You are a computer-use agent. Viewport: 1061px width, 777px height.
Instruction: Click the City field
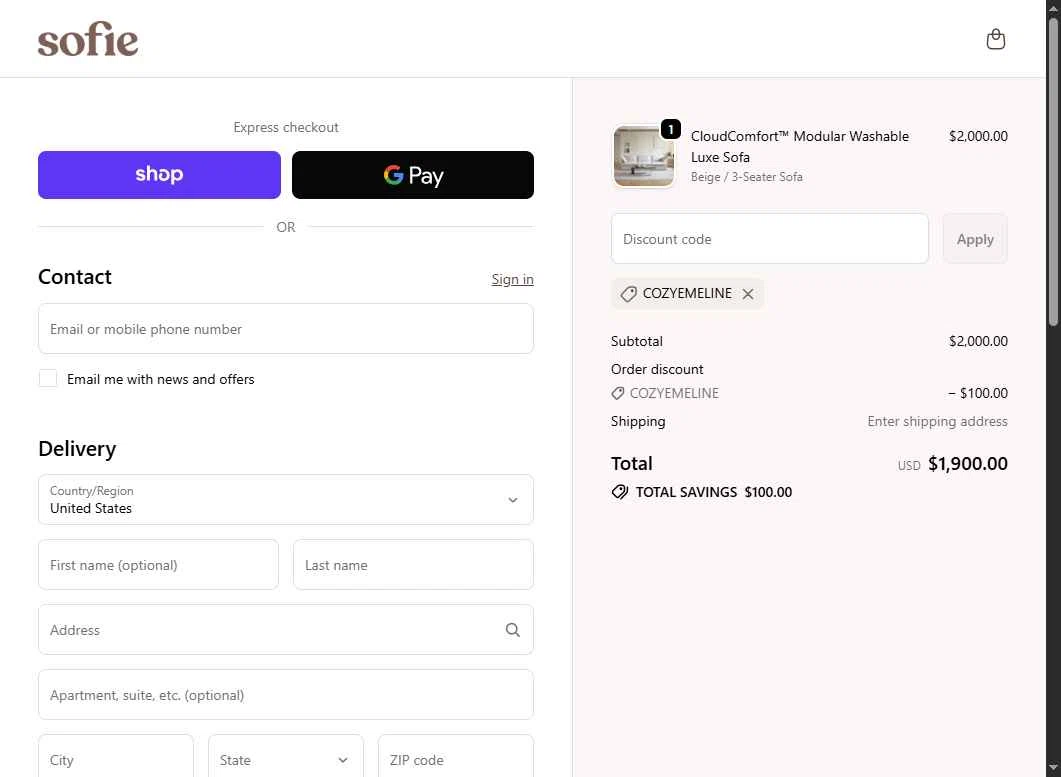click(116, 757)
